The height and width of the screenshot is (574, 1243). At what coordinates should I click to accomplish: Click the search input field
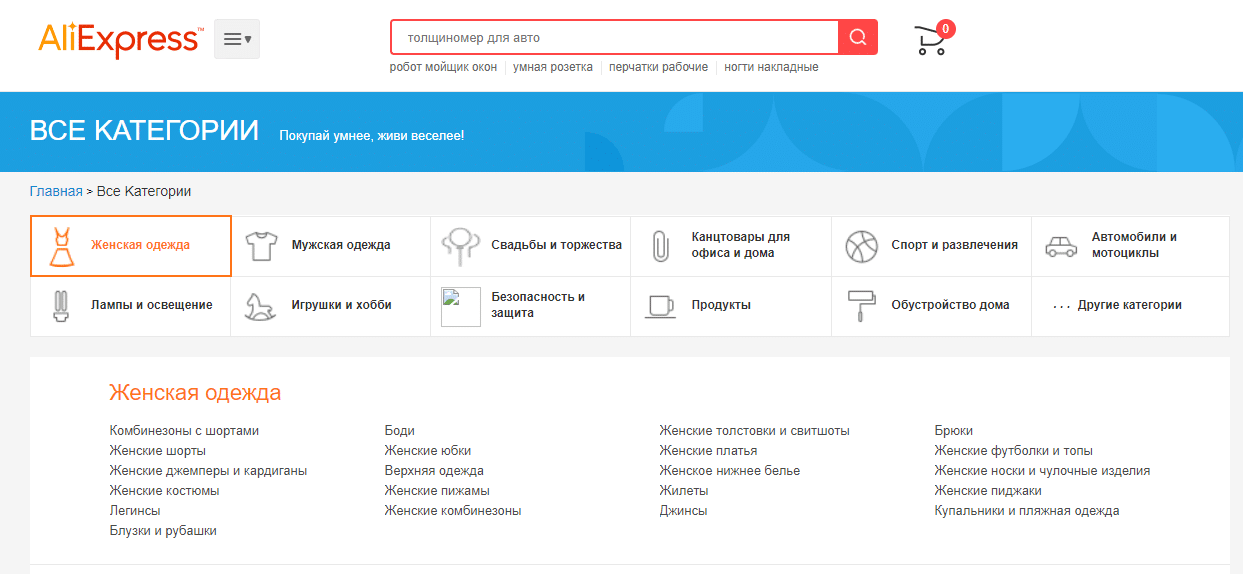(x=614, y=37)
